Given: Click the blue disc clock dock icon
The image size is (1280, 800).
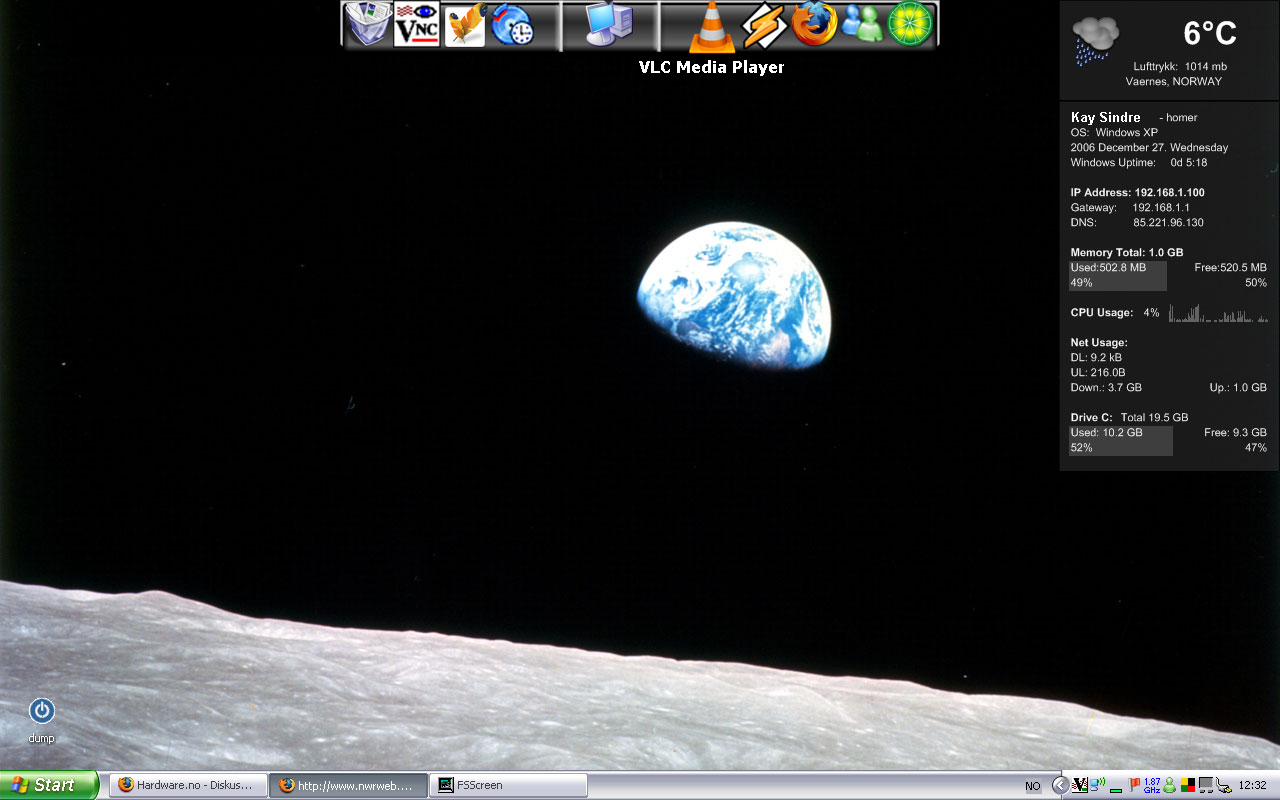Looking at the screenshot, I should 513,25.
